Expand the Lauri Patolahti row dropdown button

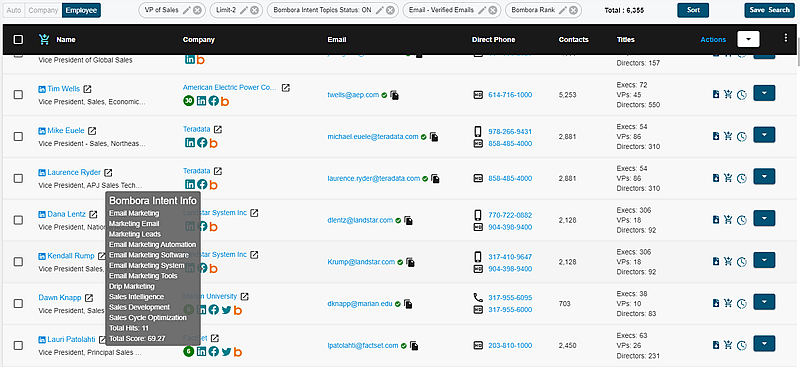[x=764, y=344]
